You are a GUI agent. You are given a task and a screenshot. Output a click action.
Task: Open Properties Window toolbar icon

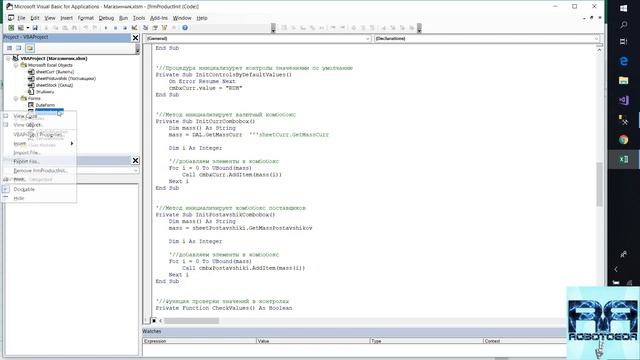click(x=155, y=28)
